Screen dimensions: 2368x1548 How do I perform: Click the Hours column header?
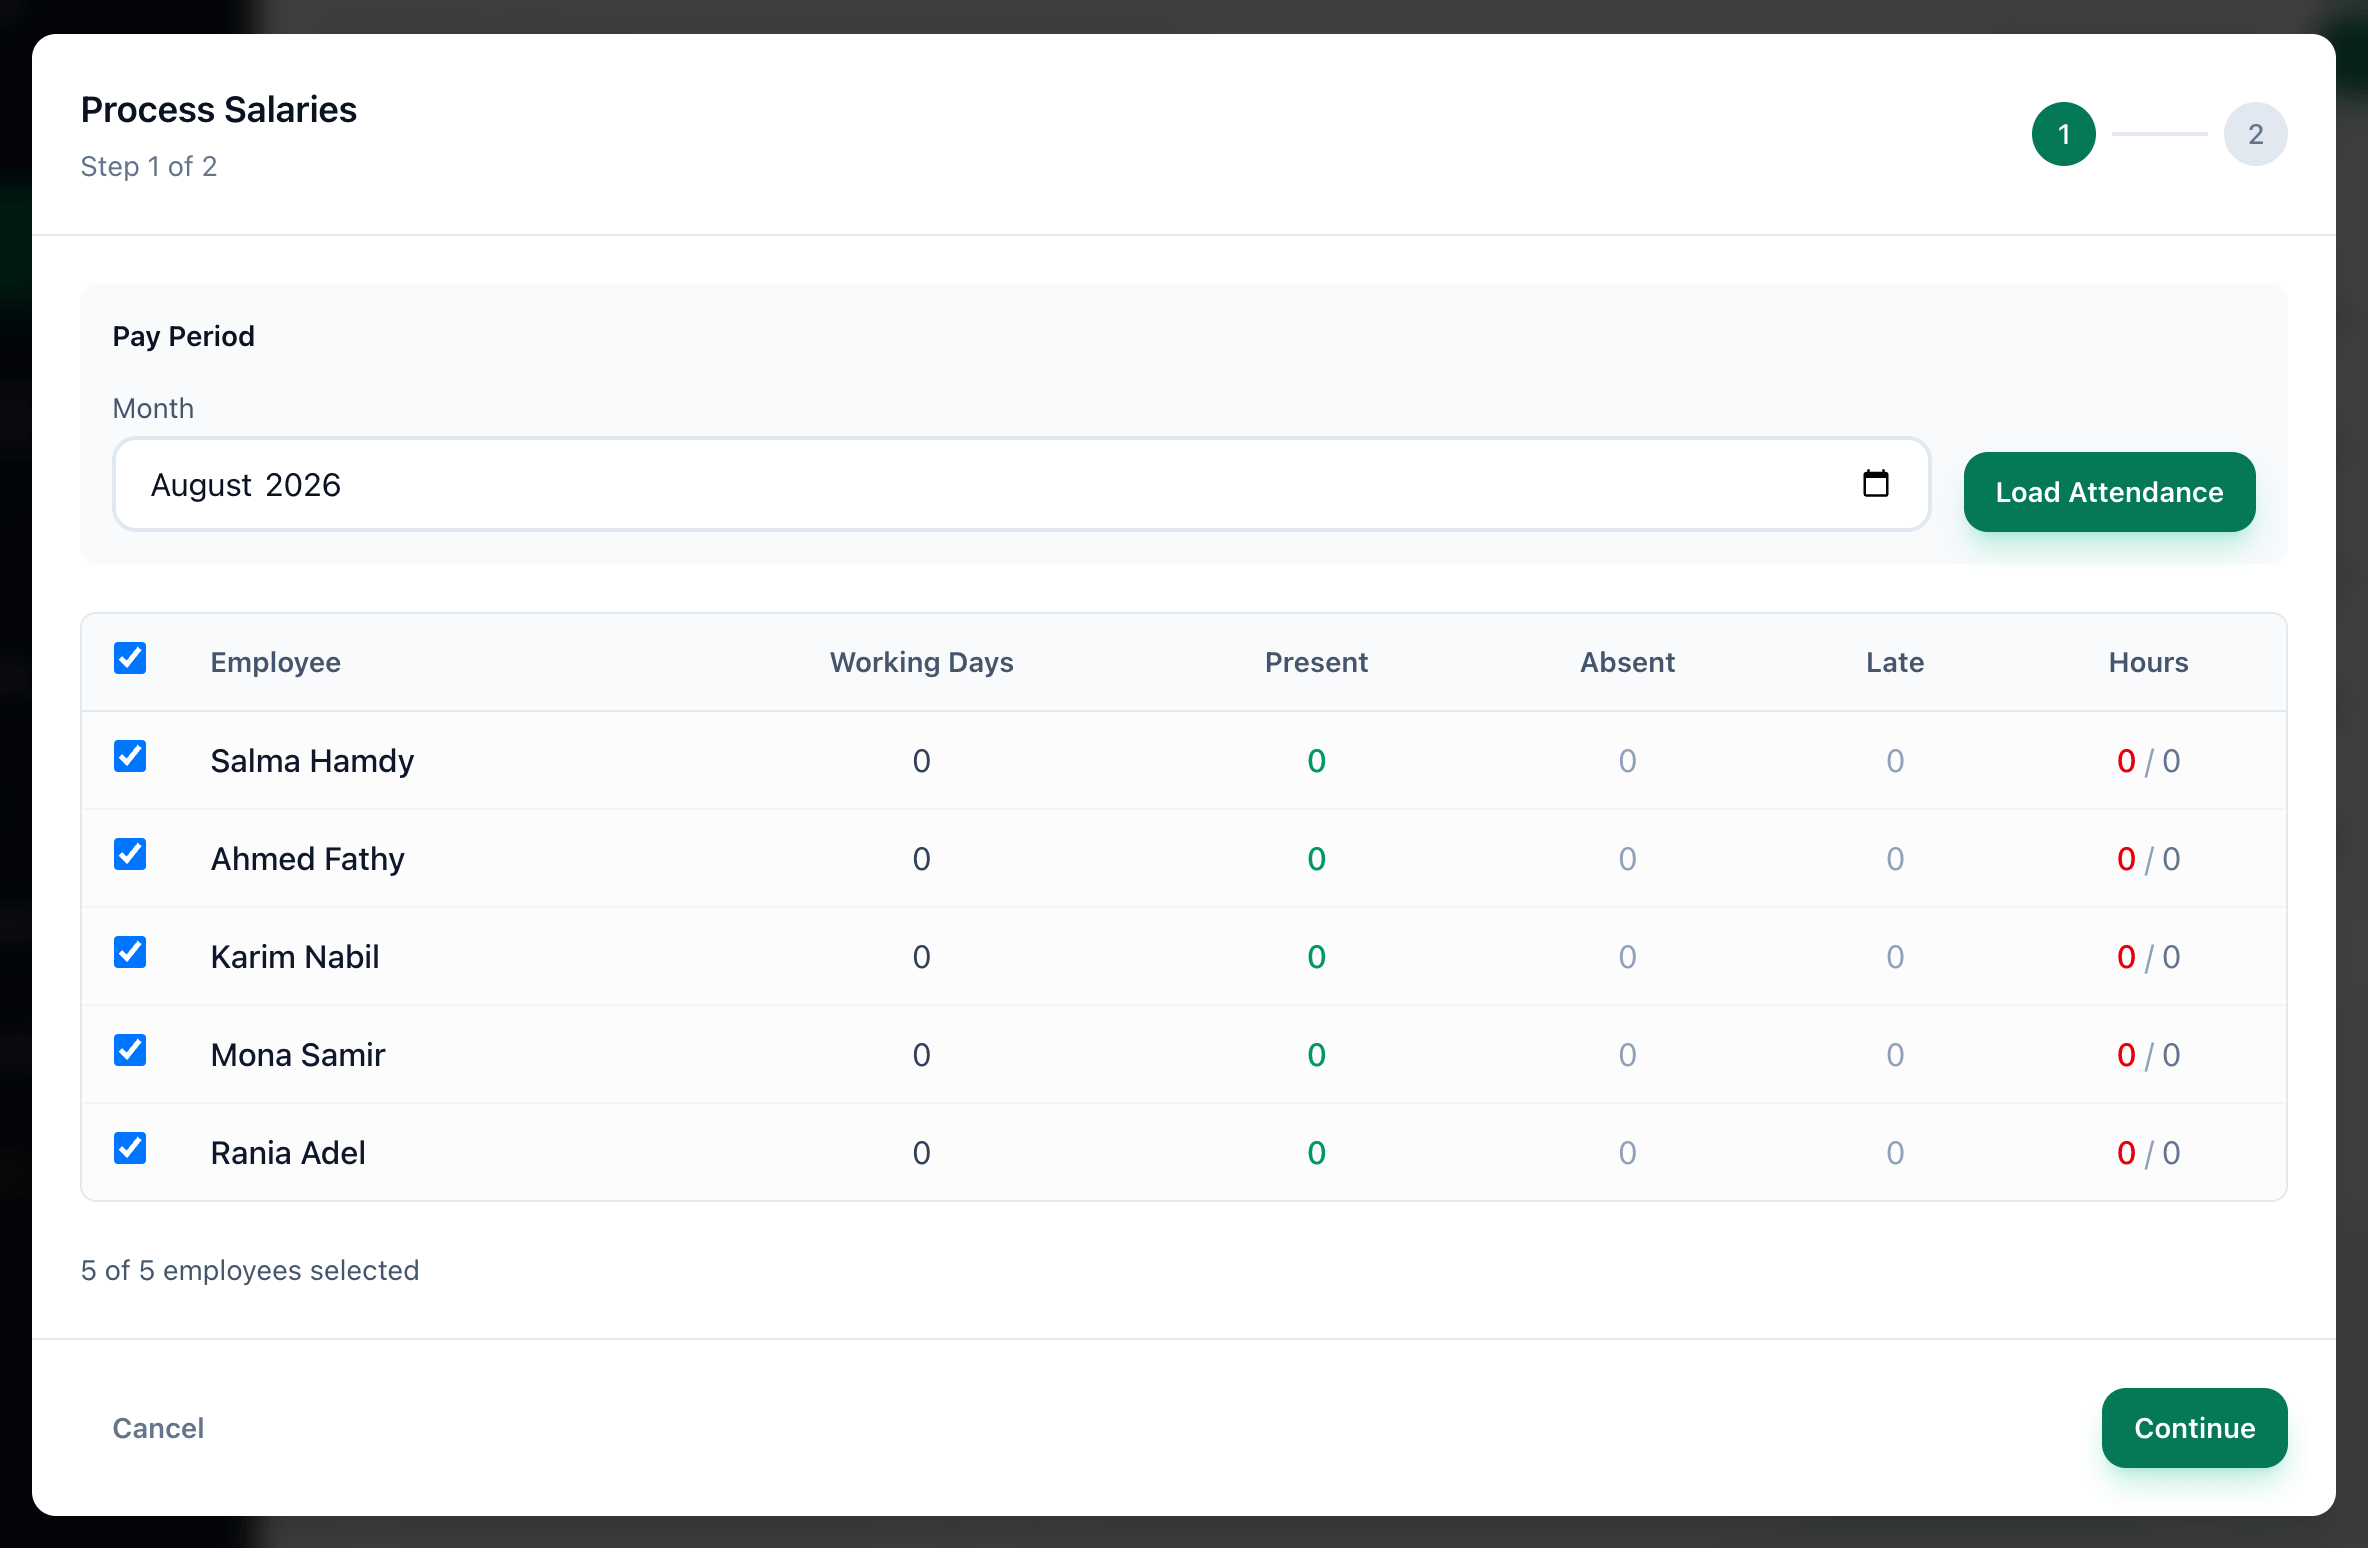pos(2148,662)
